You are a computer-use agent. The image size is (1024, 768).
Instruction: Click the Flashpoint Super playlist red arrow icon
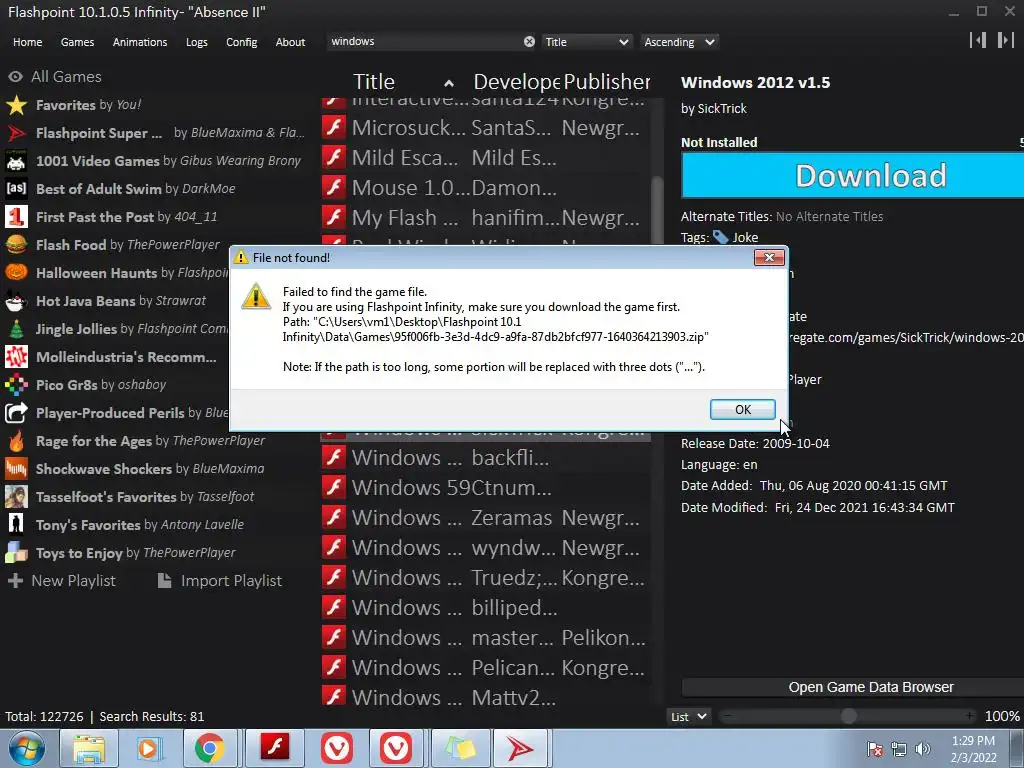pos(16,133)
